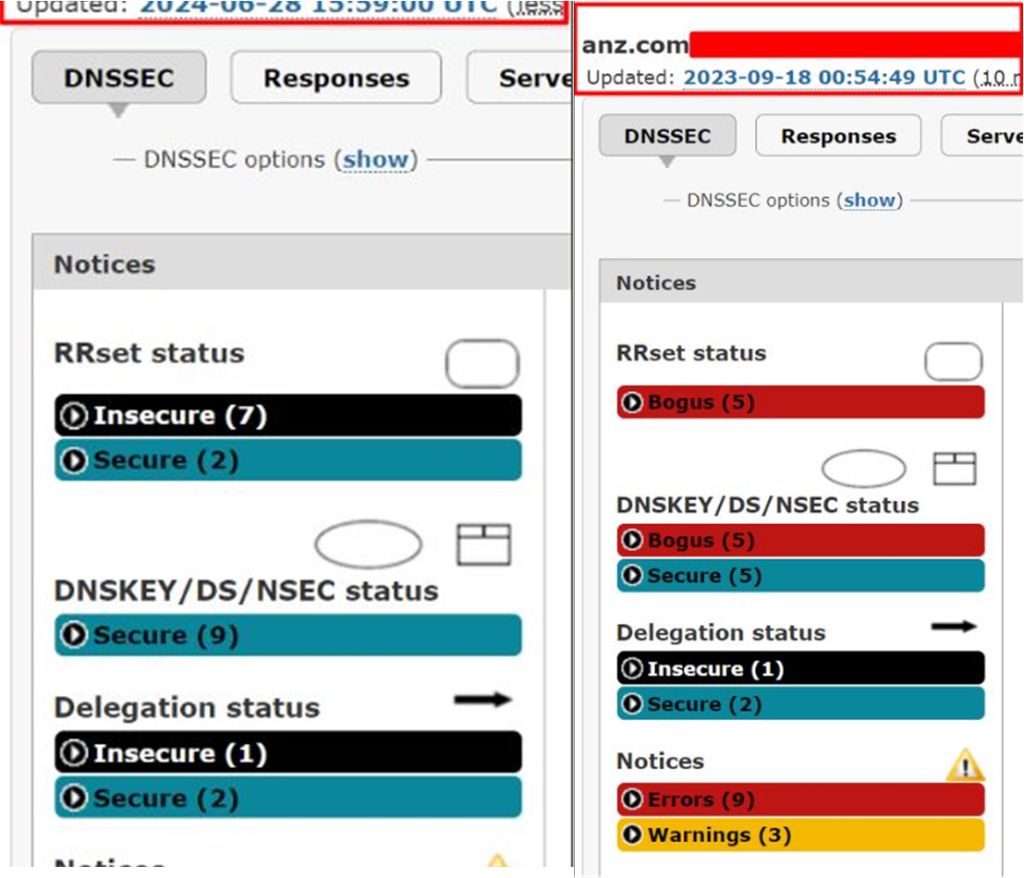Screen dimensions: 1024x878
Task: Click the NSEC table icon in the left panel
Action: [484, 545]
